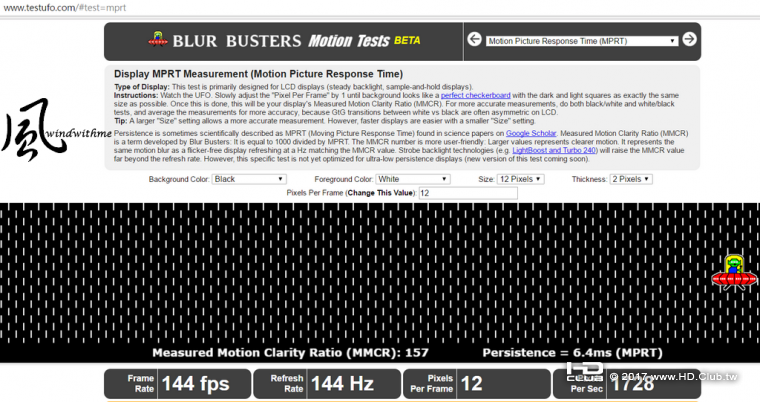Click the left arrow for previous test
Screen dimensions: 760x402
[474, 40]
